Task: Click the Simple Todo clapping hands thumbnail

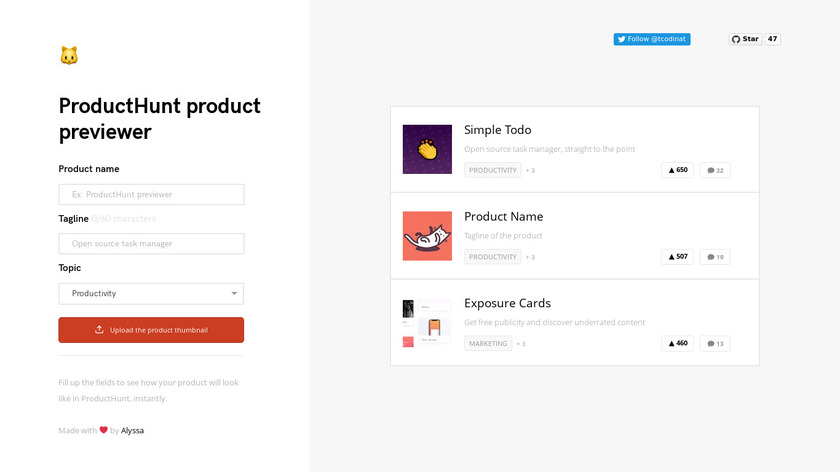Action: click(427, 149)
